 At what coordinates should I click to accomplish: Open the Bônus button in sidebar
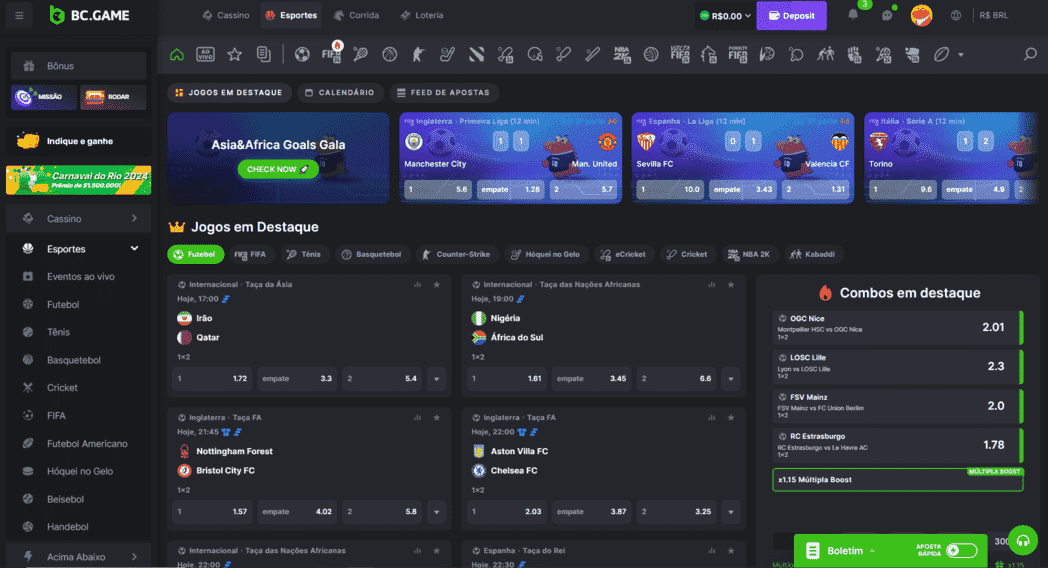click(79, 66)
